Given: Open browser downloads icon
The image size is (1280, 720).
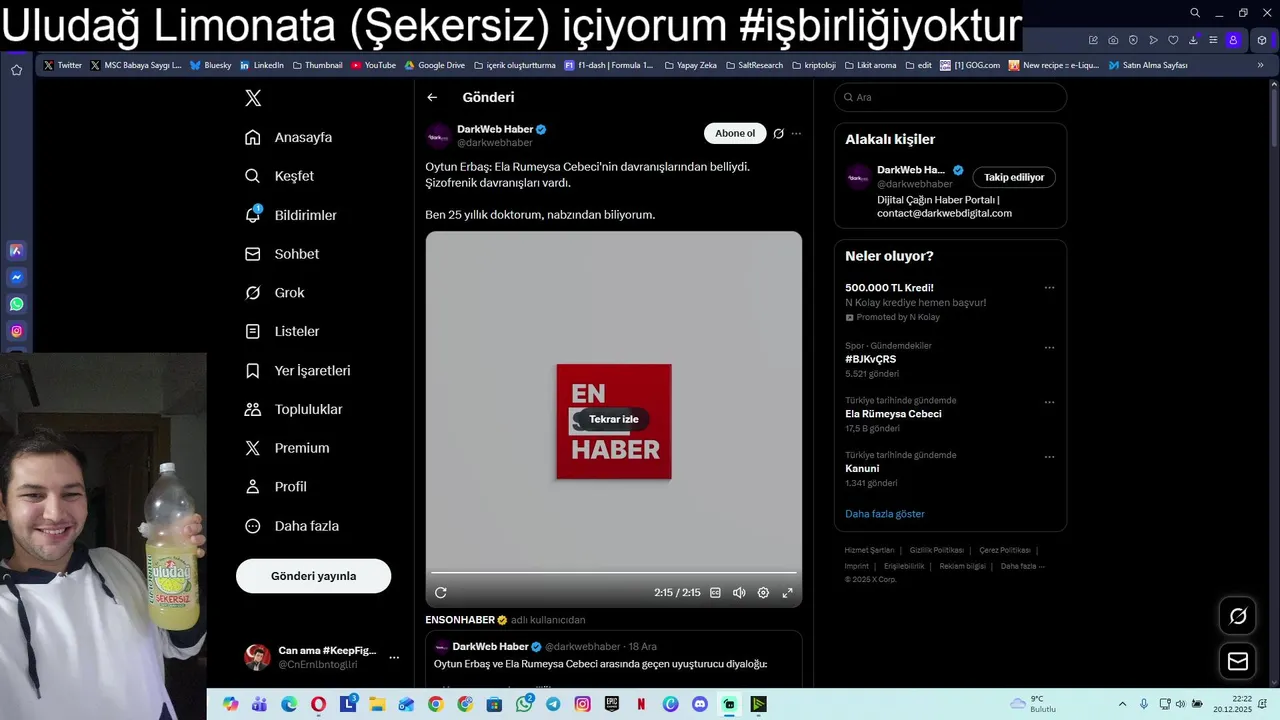Looking at the screenshot, I should (1193, 40).
